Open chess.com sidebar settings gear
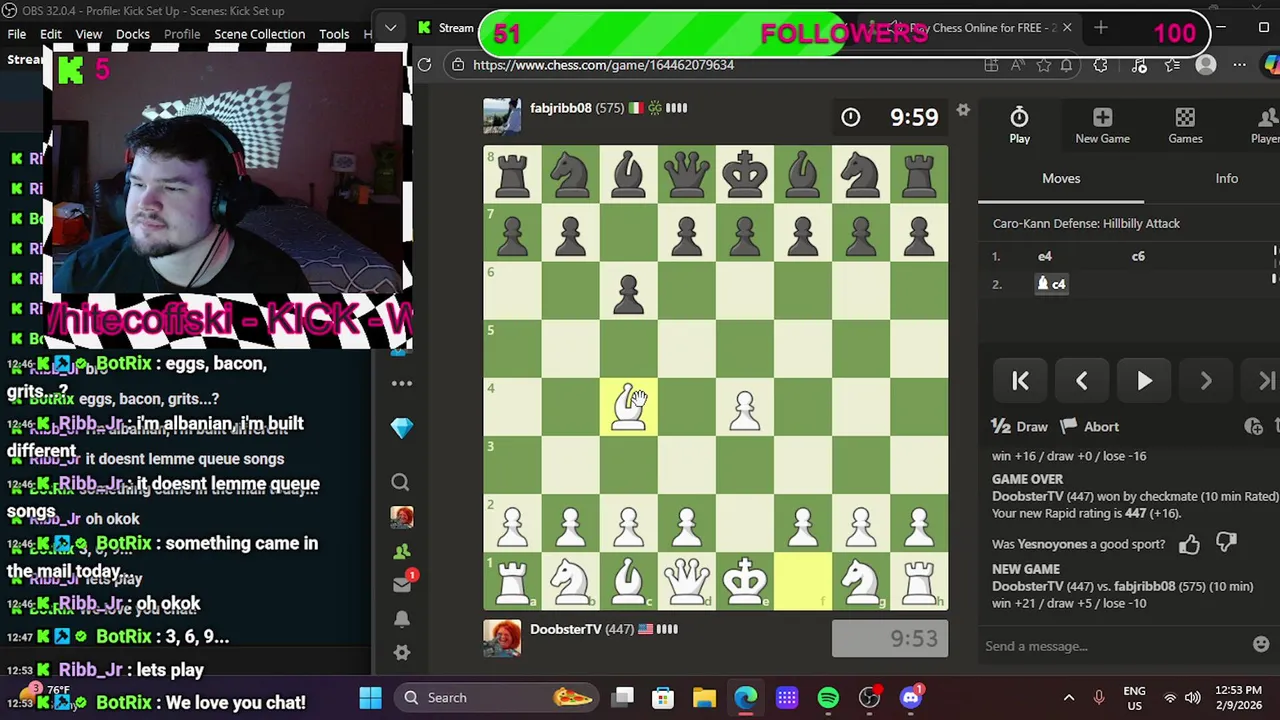 (402, 653)
